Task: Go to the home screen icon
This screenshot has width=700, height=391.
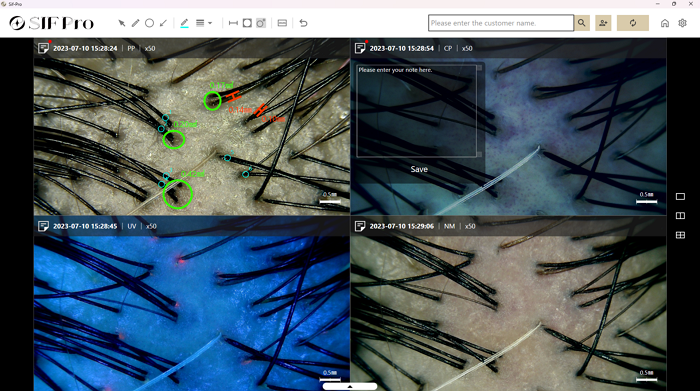Action: (x=665, y=23)
